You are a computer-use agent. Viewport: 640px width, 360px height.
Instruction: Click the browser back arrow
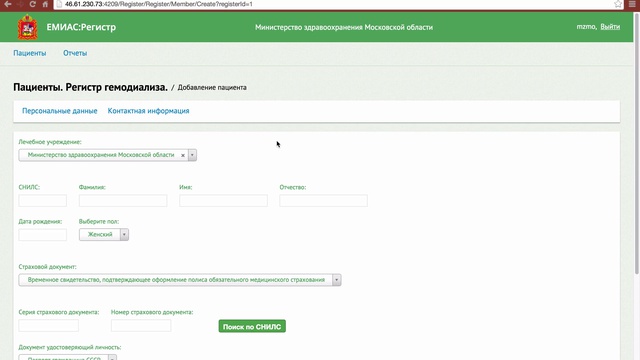point(7,4)
